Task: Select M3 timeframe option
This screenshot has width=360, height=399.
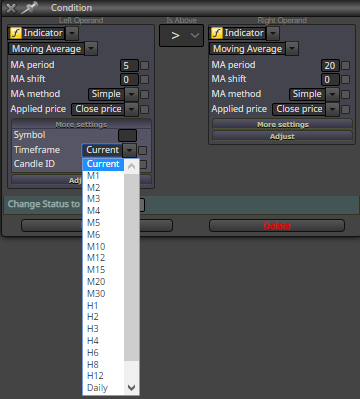Action: coord(103,199)
